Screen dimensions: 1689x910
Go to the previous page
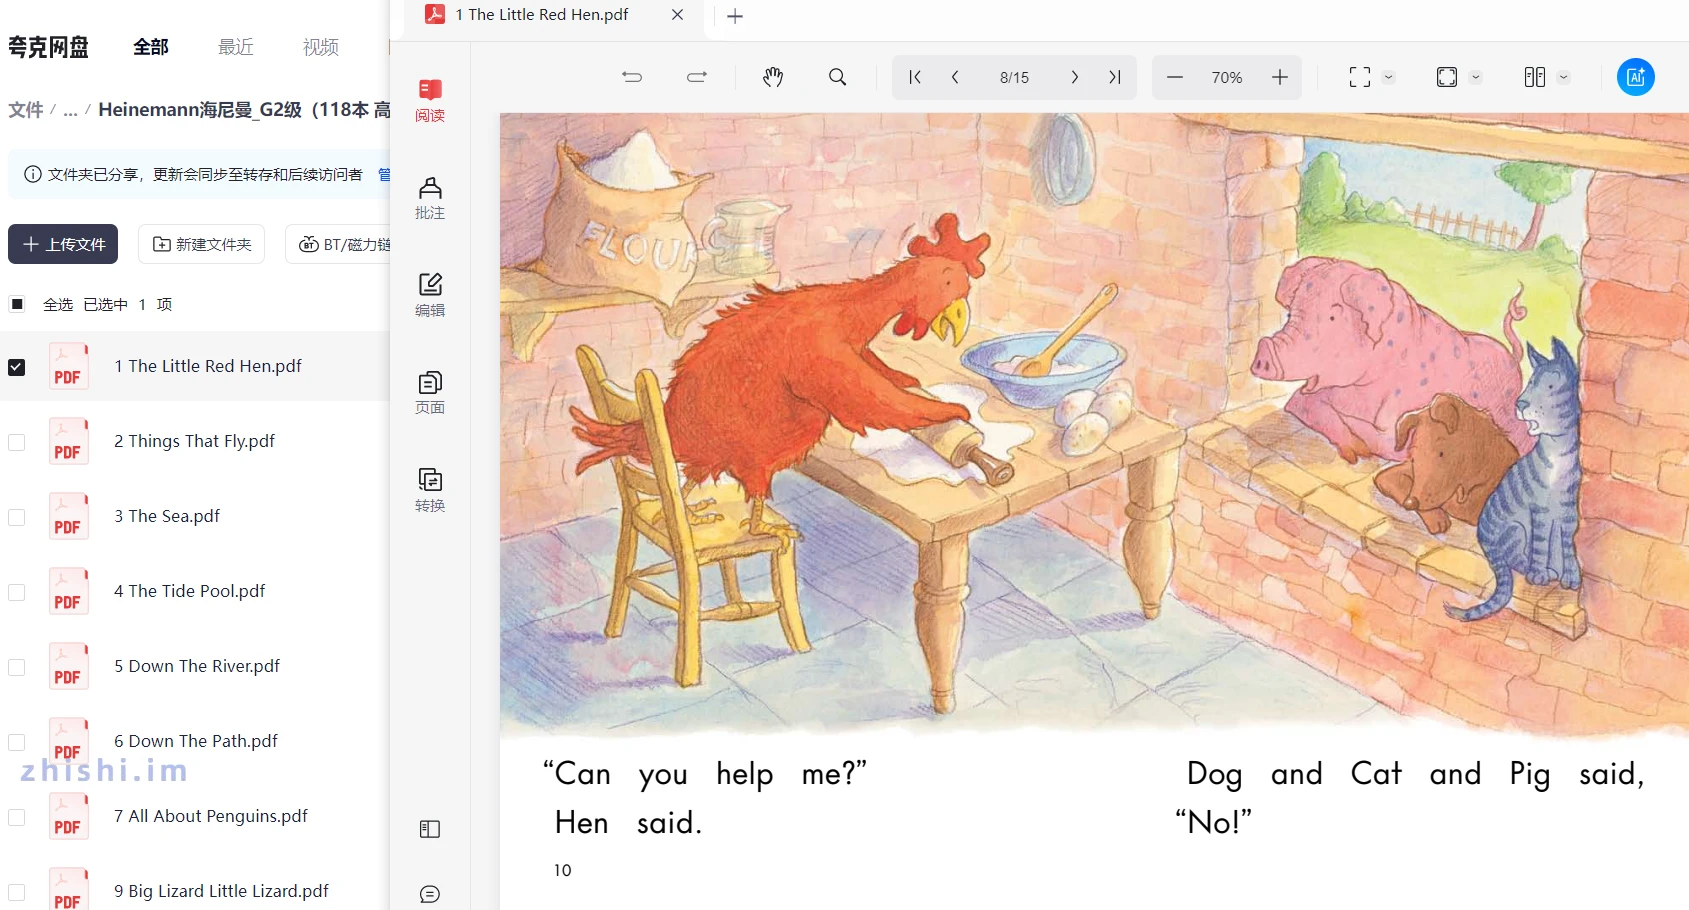tap(955, 77)
